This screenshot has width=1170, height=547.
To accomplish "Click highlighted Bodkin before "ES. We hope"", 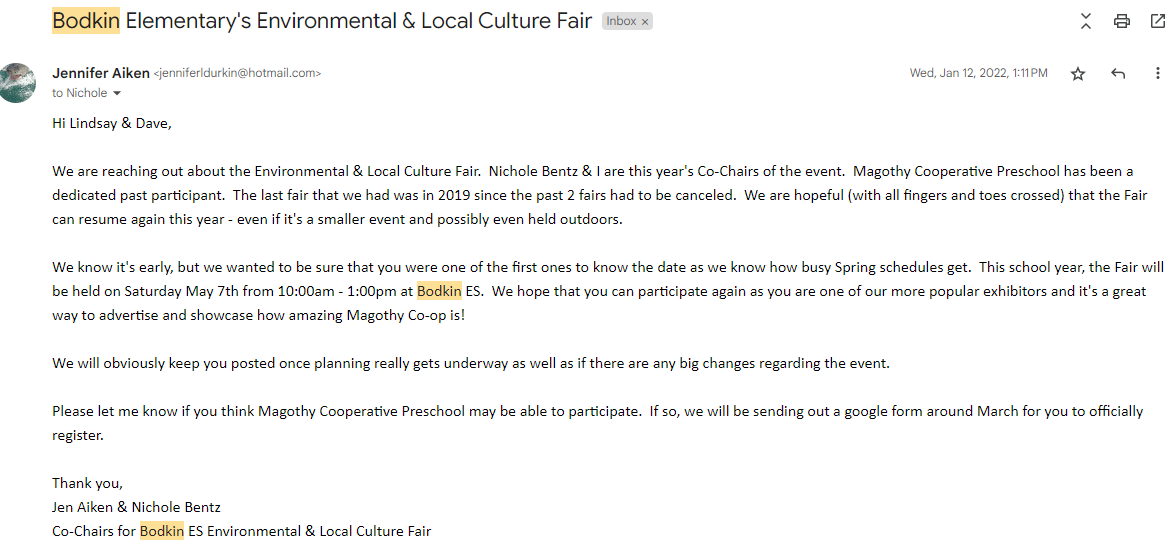I will 439,291.
